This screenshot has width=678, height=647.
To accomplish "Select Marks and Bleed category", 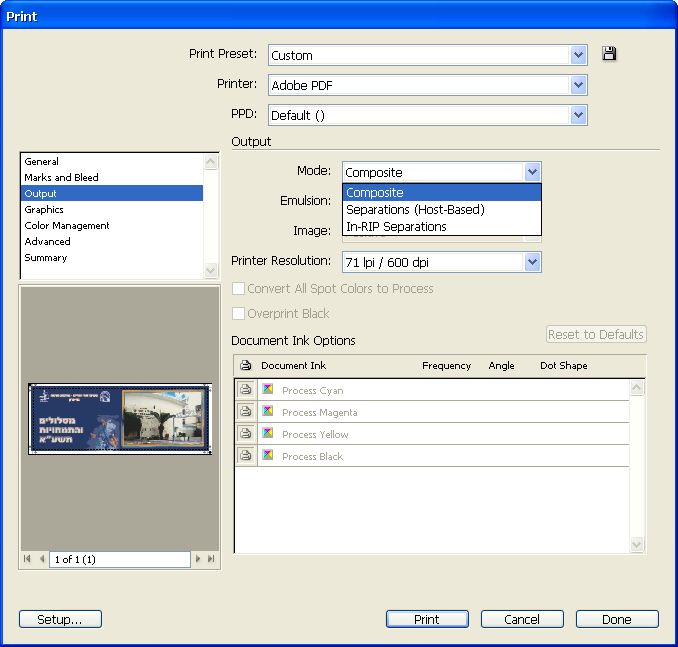I will tap(61, 178).
